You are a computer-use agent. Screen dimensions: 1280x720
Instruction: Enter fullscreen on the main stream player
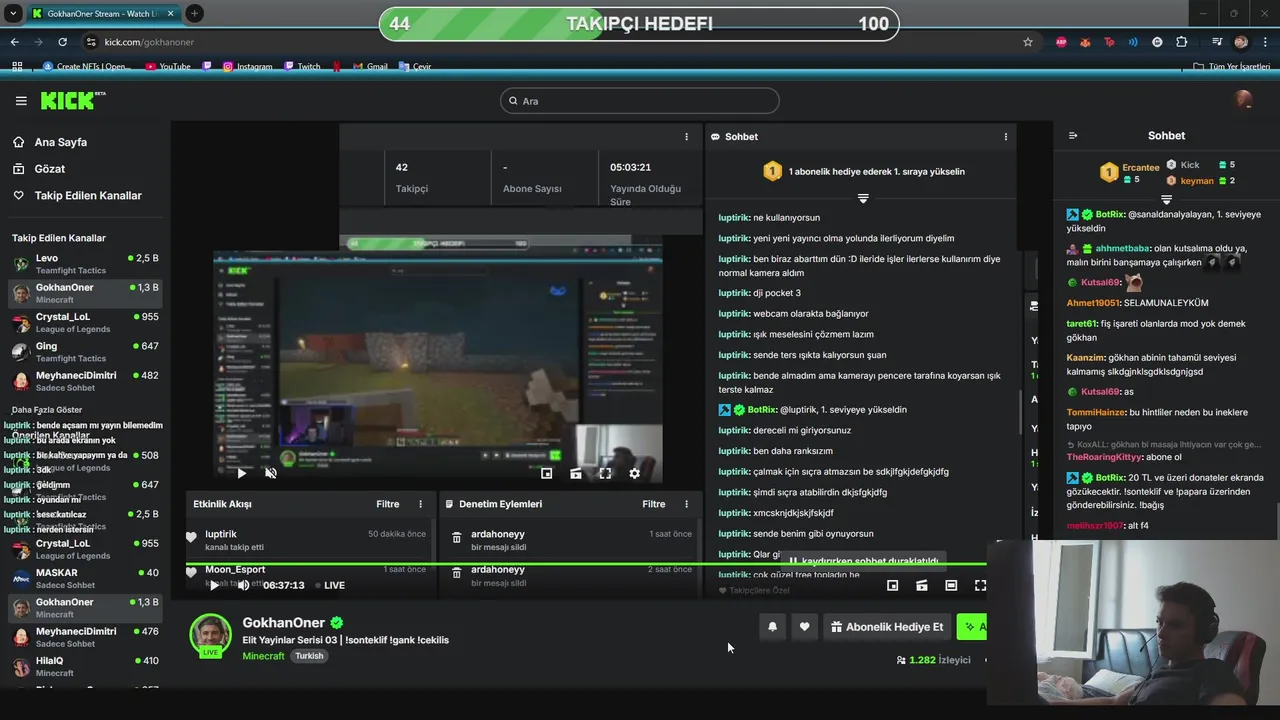point(980,585)
